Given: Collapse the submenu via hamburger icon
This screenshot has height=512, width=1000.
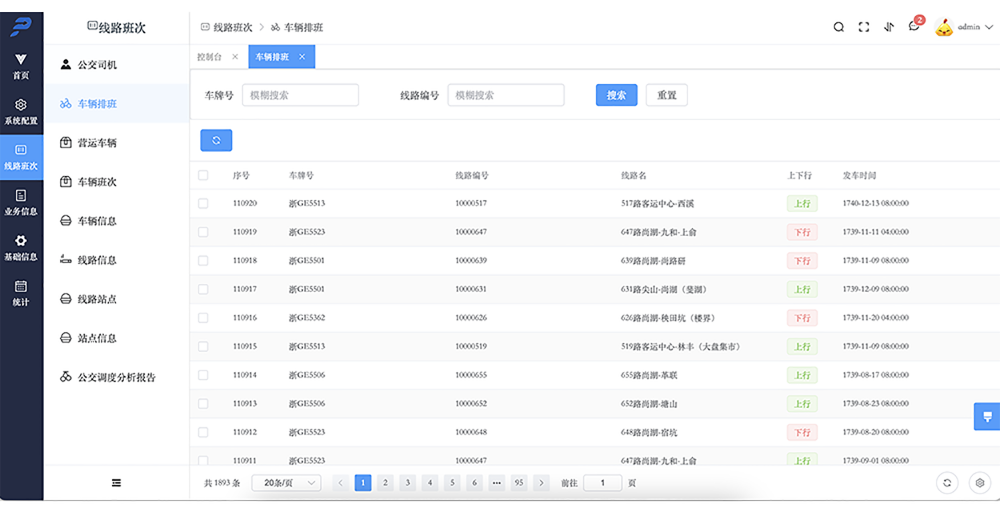Looking at the screenshot, I should (116, 483).
